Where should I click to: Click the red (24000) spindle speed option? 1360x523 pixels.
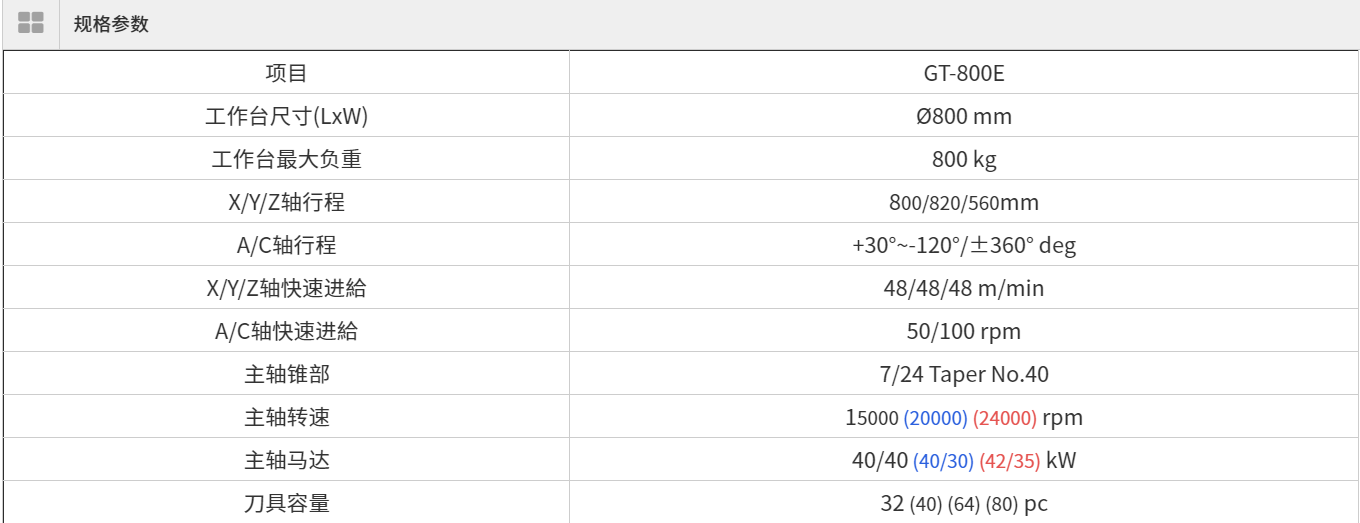pyautogui.click(x=1004, y=418)
